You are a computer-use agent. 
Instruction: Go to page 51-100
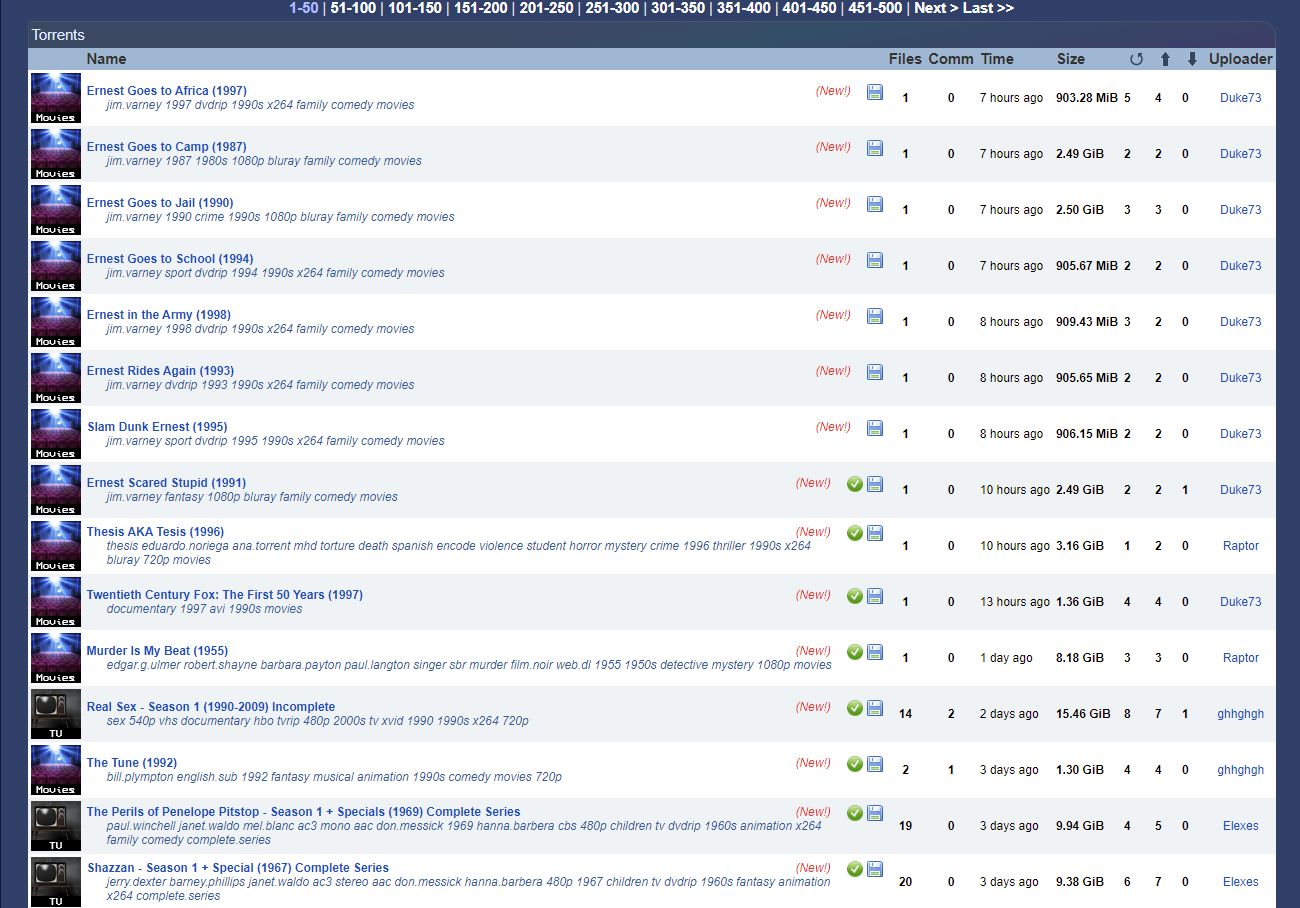coord(353,8)
